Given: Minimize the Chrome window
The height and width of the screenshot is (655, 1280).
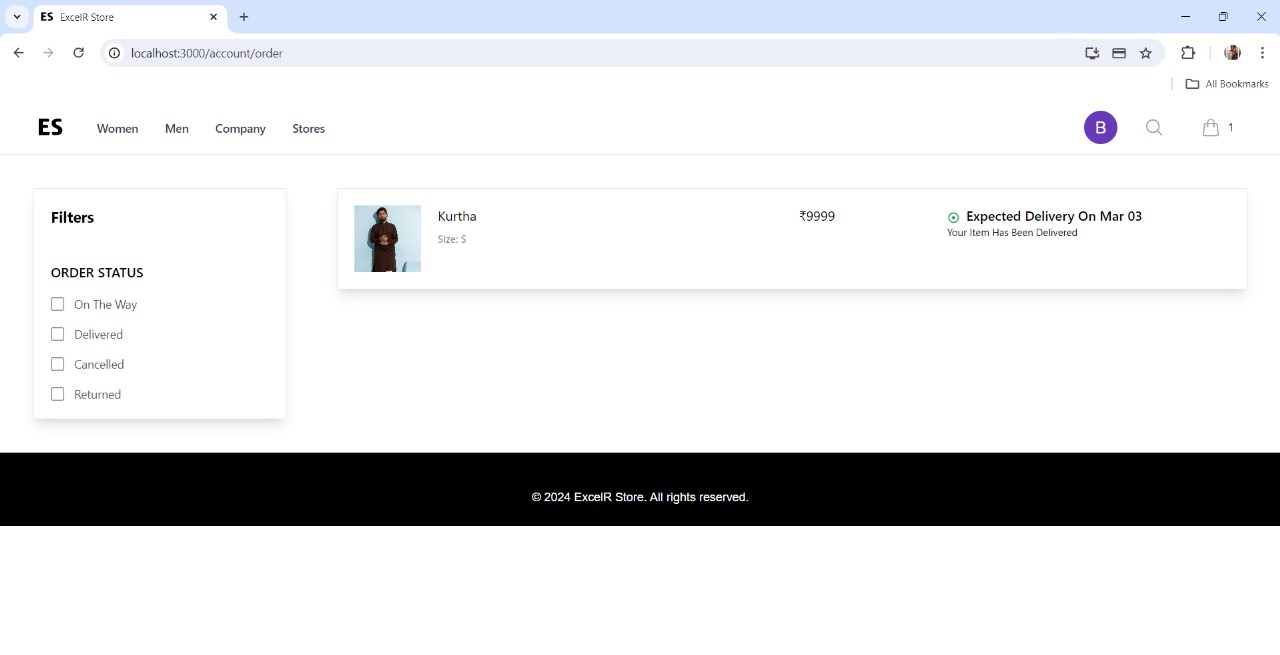Looking at the screenshot, I should (x=1185, y=17).
